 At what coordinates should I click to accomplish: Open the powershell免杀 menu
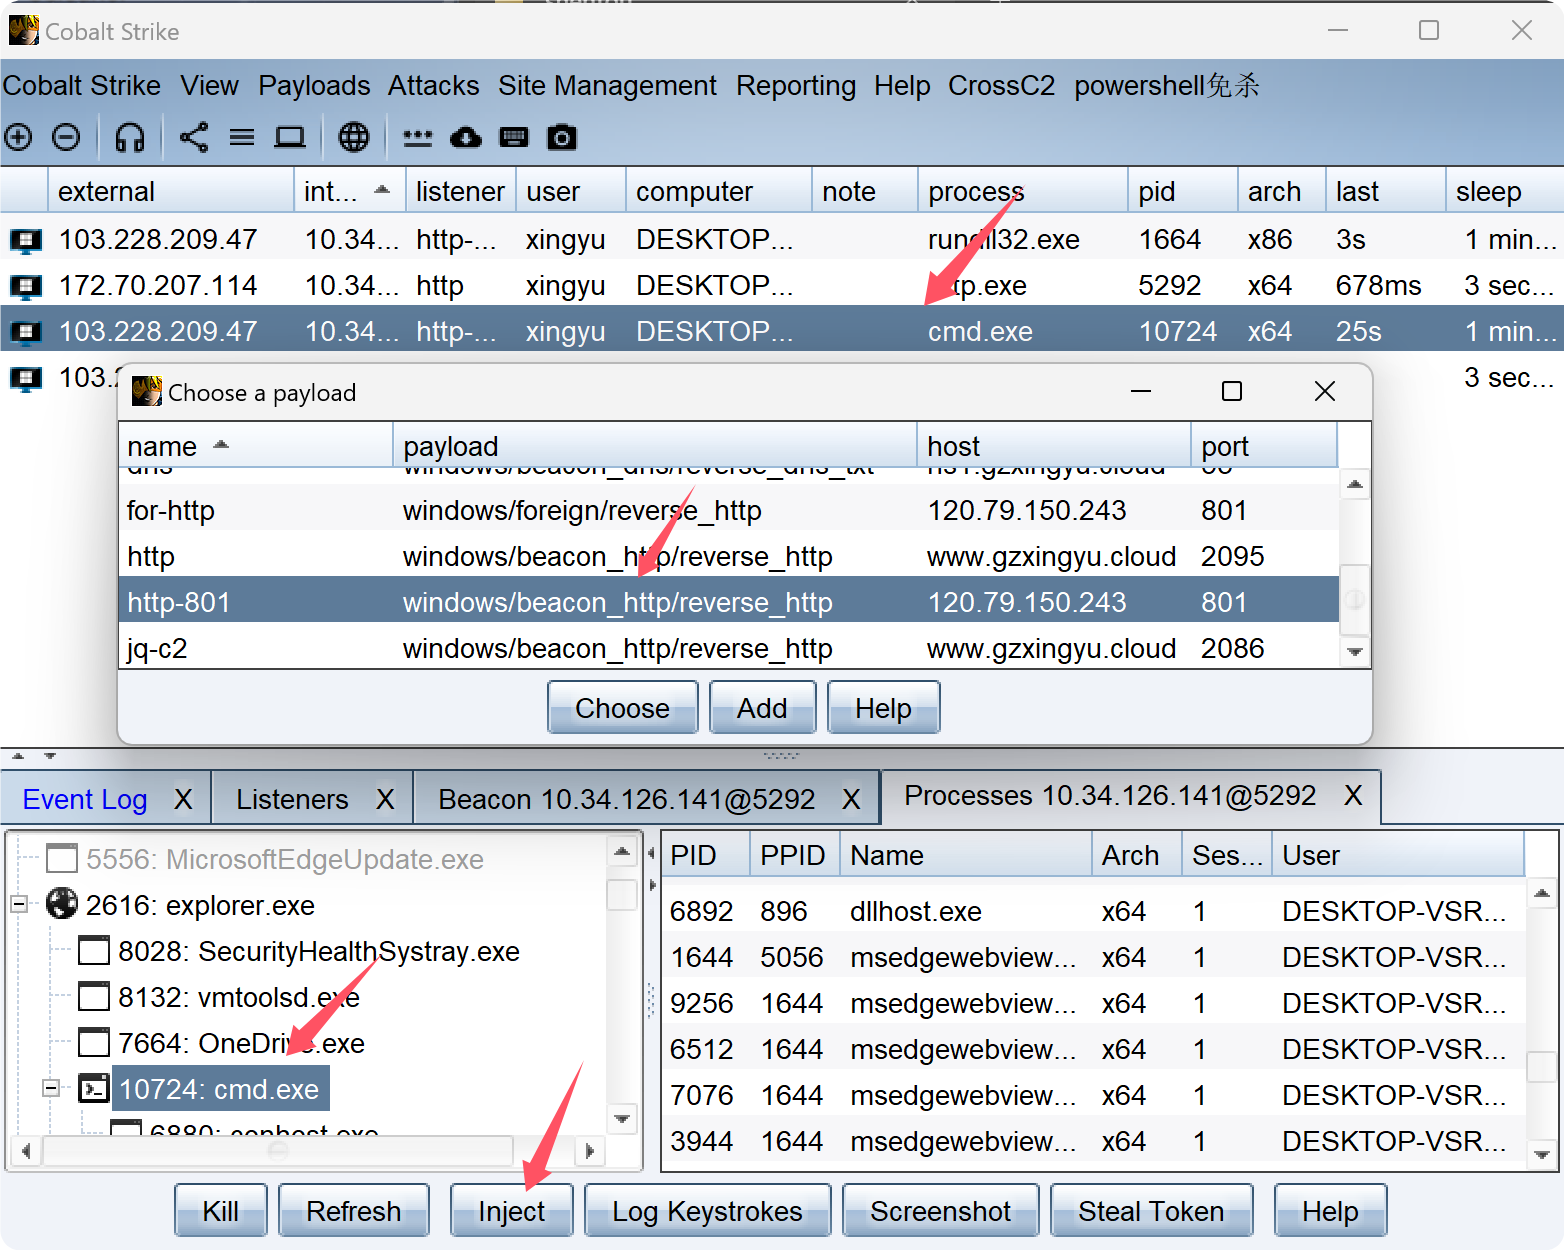(1166, 86)
